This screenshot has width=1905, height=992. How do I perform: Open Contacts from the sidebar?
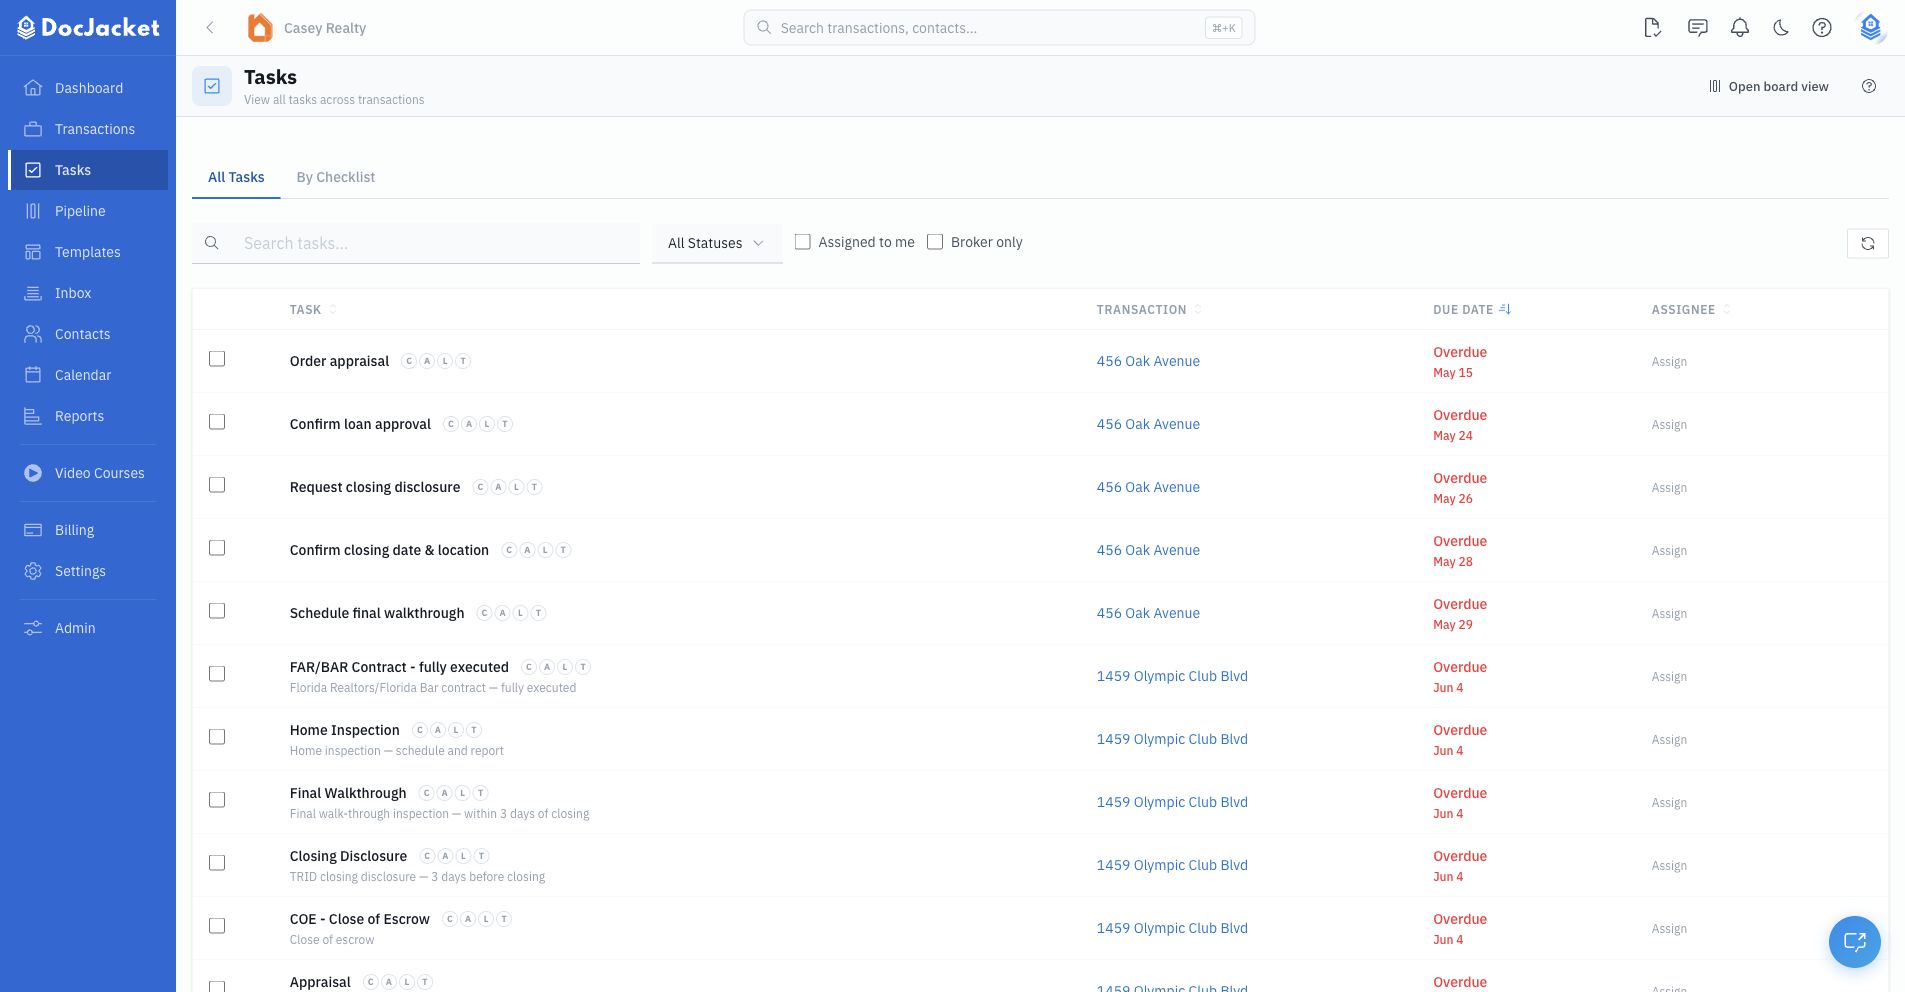[88, 334]
